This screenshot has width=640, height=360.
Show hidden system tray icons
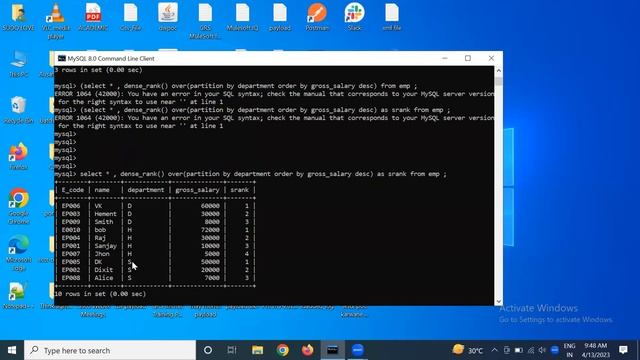tap(494, 350)
